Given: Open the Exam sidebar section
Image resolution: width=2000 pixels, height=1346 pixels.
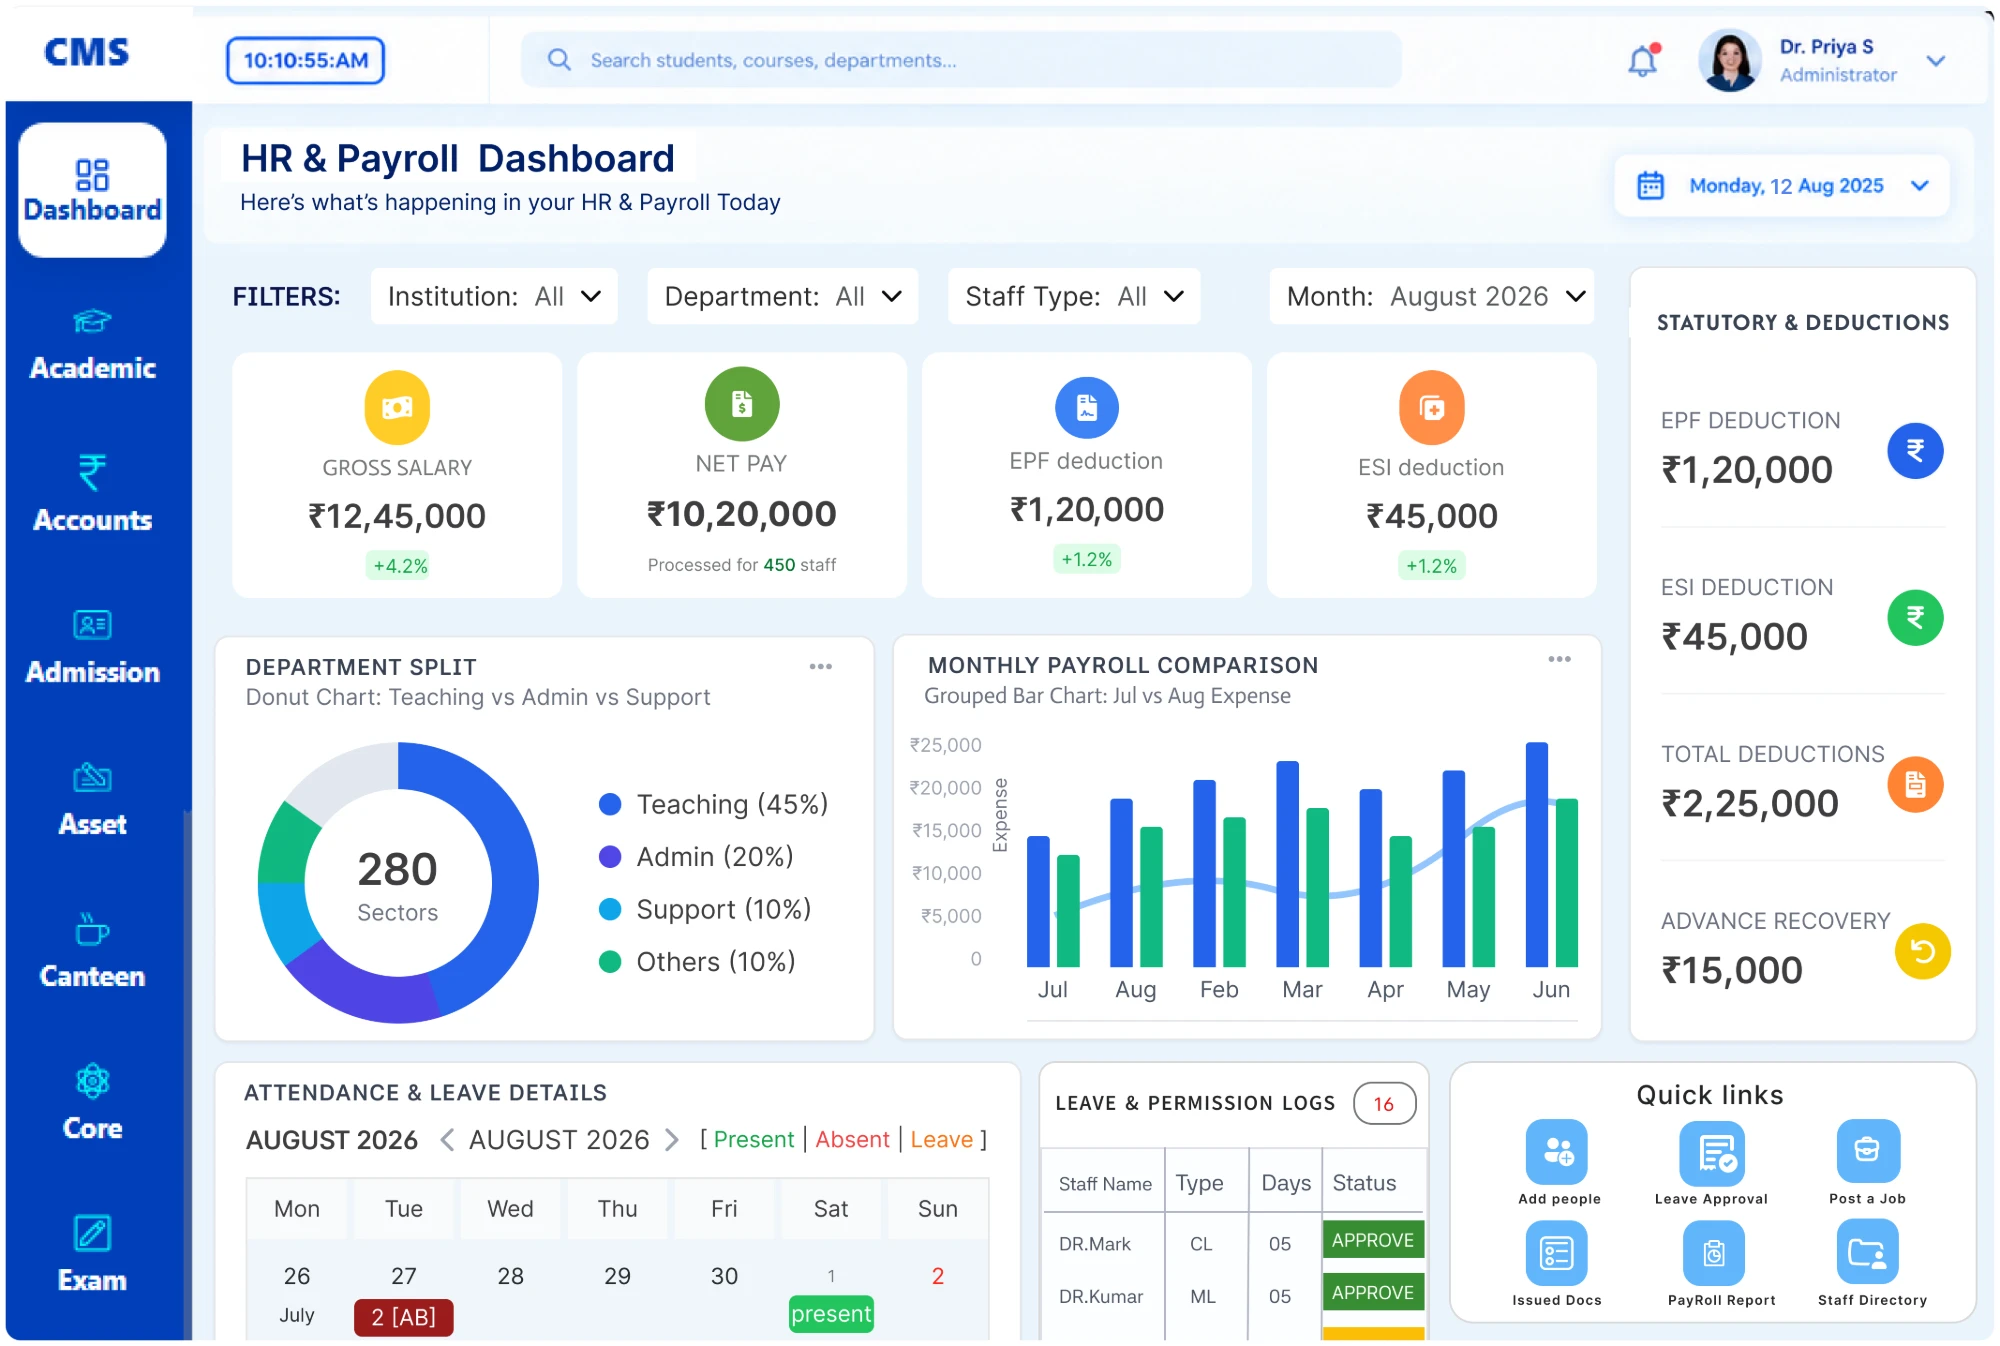Looking at the screenshot, I should [92, 1256].
